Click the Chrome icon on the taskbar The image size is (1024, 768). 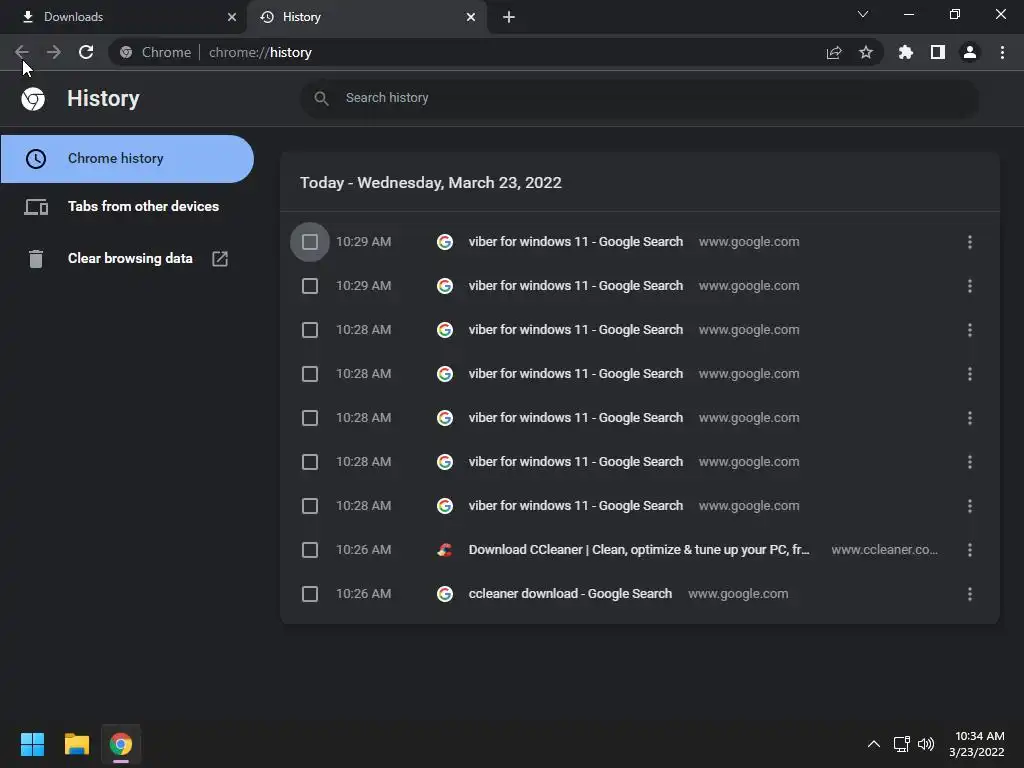pos(121,744)
